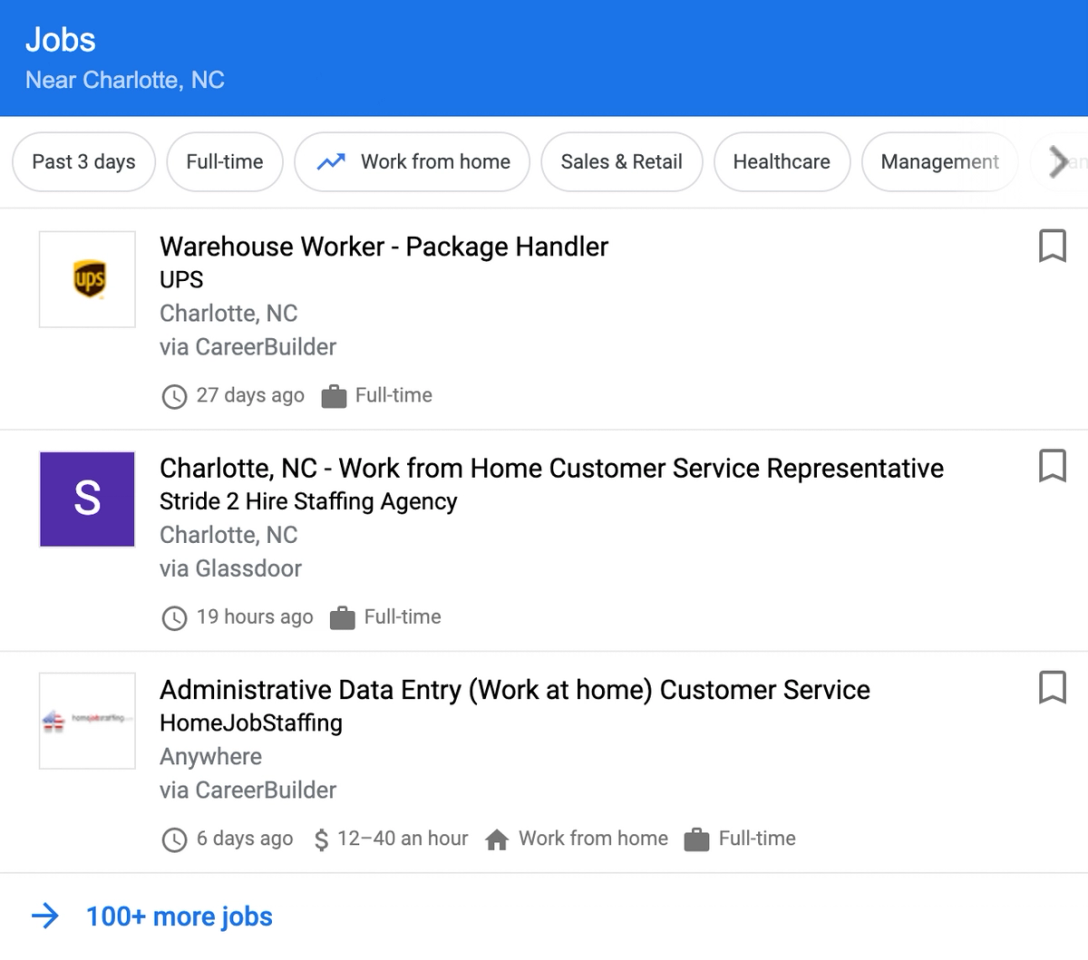Open the Charlotte, NC - Work from Home job listing
This screenshot has height=960, width=1088.
click(x=551, y=467)
